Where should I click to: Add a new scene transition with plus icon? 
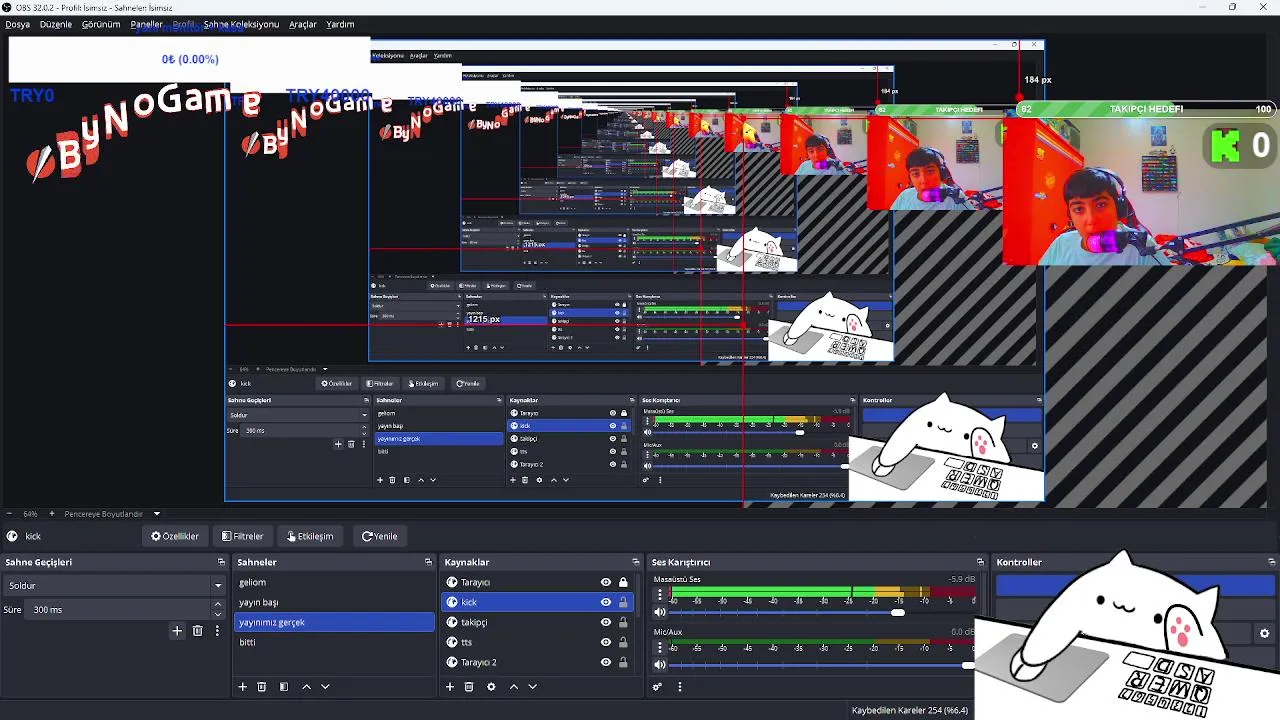tap(177, 631)
